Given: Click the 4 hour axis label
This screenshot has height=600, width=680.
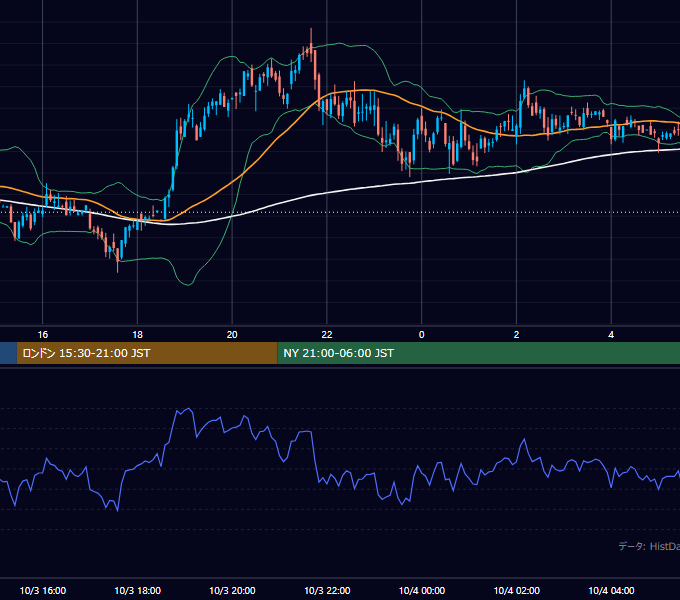Looking at the screenshot, I should (611, 335).
